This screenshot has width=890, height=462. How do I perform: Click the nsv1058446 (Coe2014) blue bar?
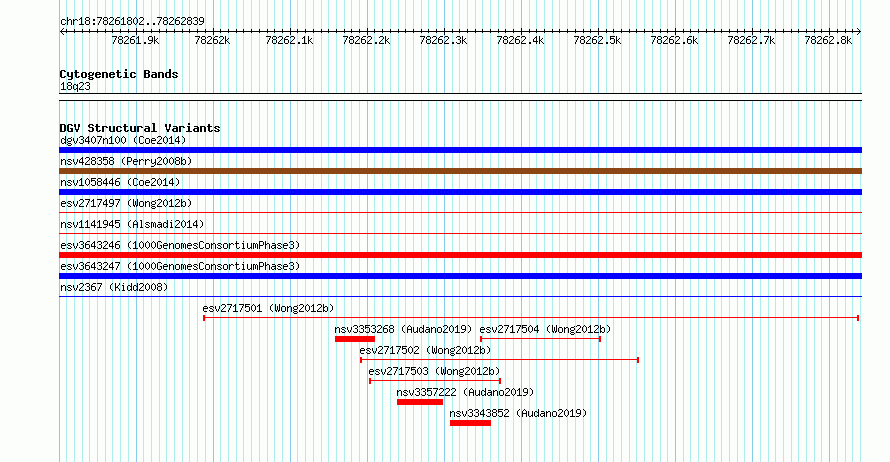tap(460, 192)
